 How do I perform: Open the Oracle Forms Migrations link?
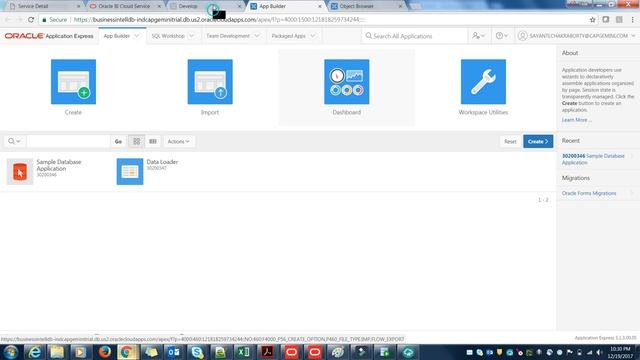(589, 193)
